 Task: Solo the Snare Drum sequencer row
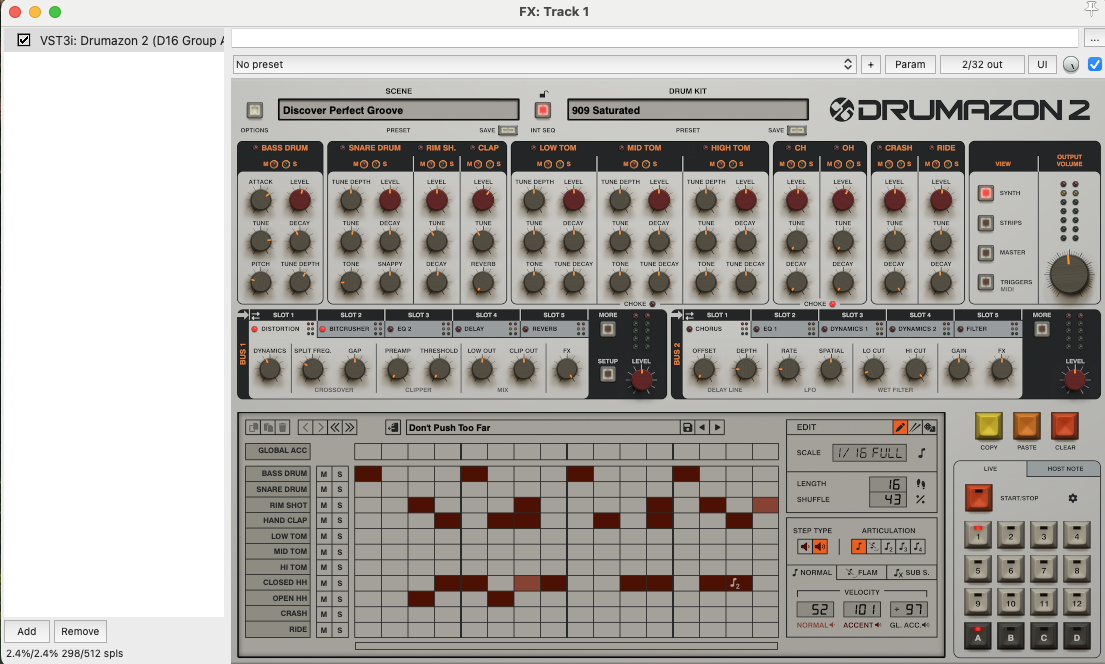(x=339, y=489)
